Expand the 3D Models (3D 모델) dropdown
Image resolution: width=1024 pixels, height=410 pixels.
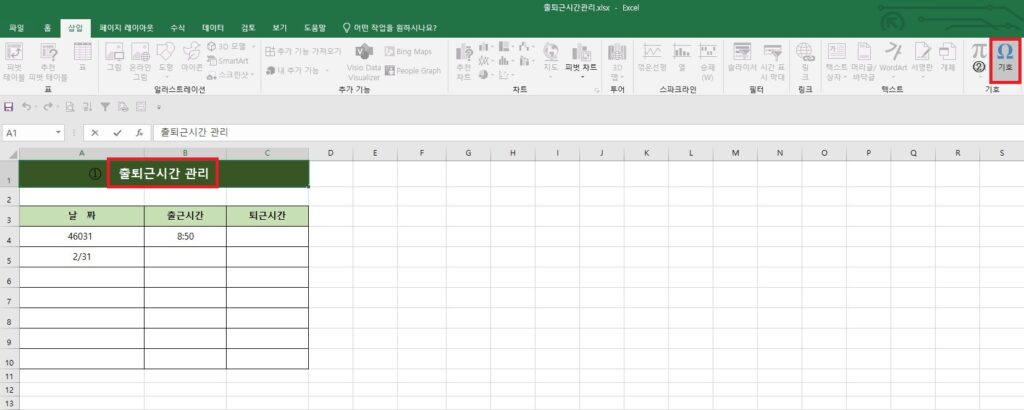click(x=252, y=46)
